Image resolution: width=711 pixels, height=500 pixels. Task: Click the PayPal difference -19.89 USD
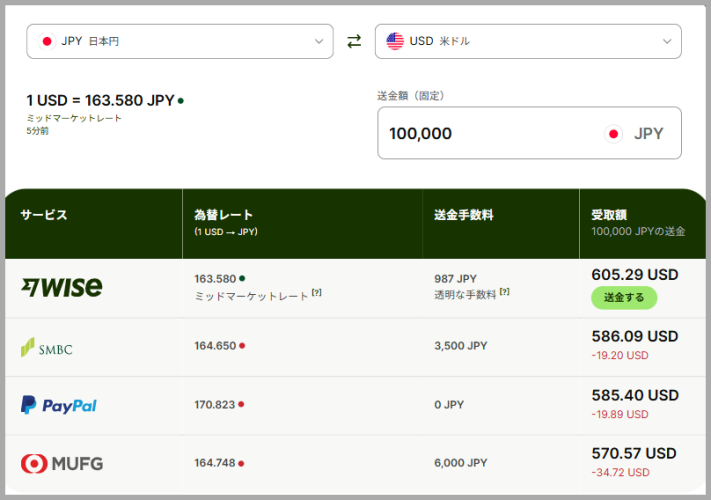tap(620, 414)
